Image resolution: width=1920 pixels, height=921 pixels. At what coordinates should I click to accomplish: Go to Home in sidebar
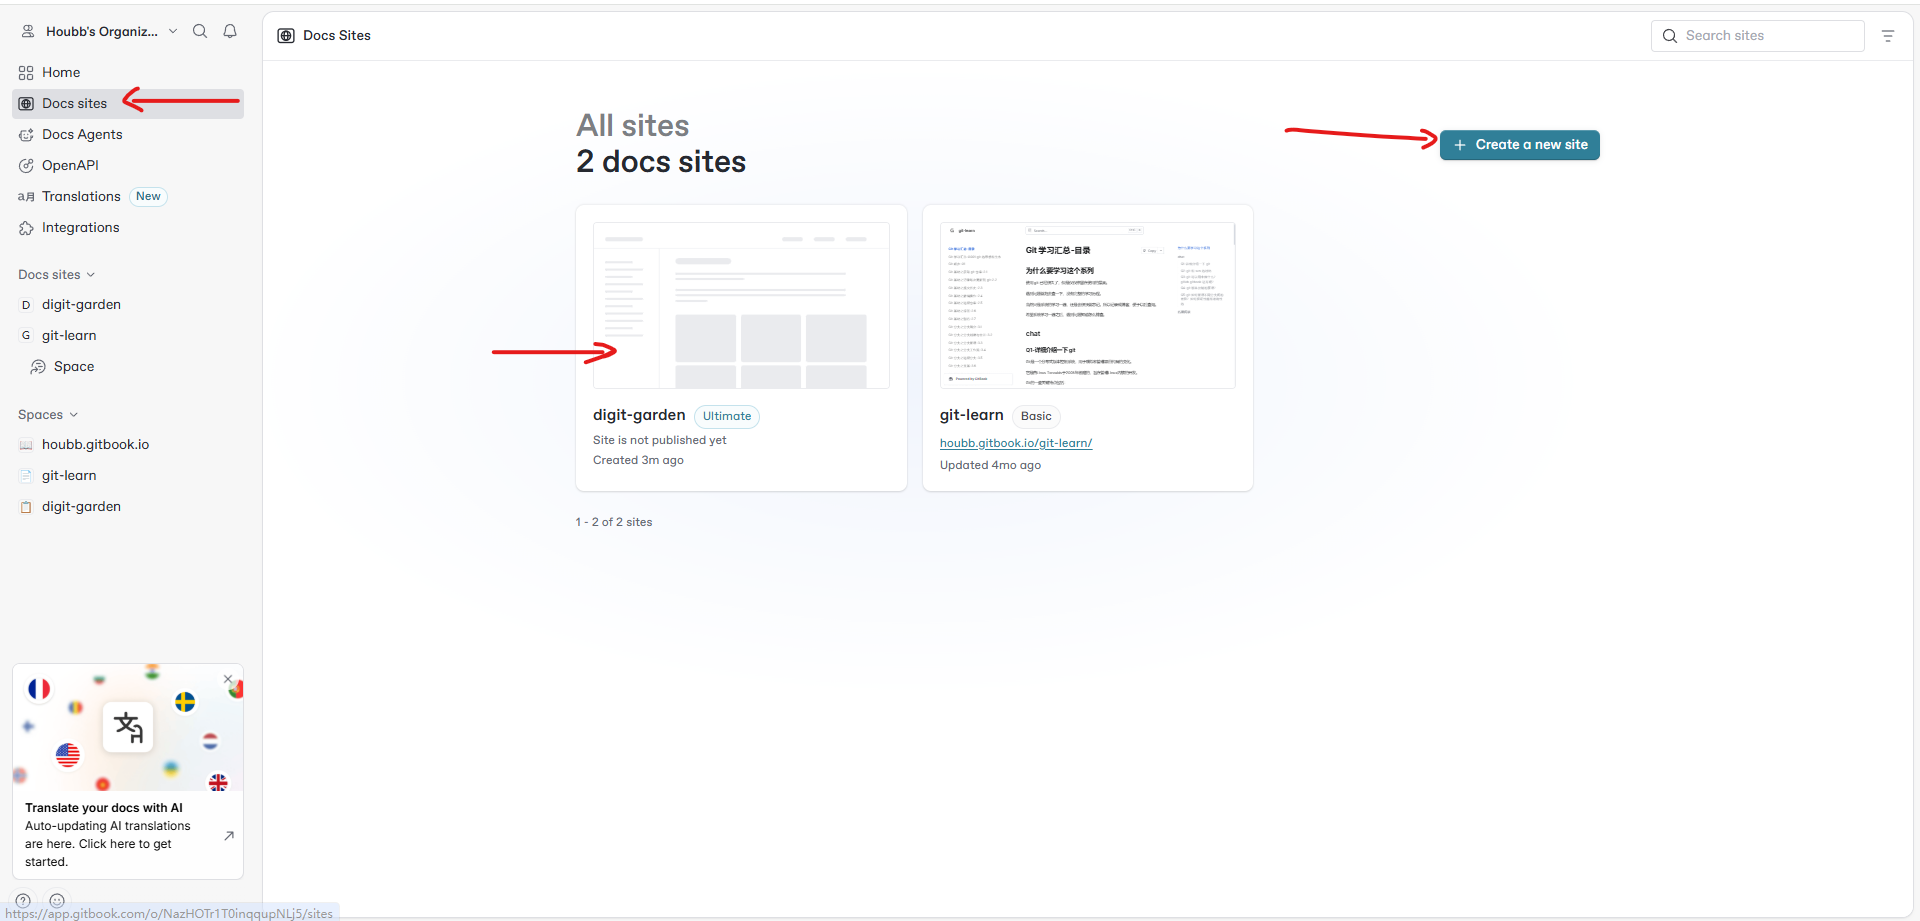61,73
